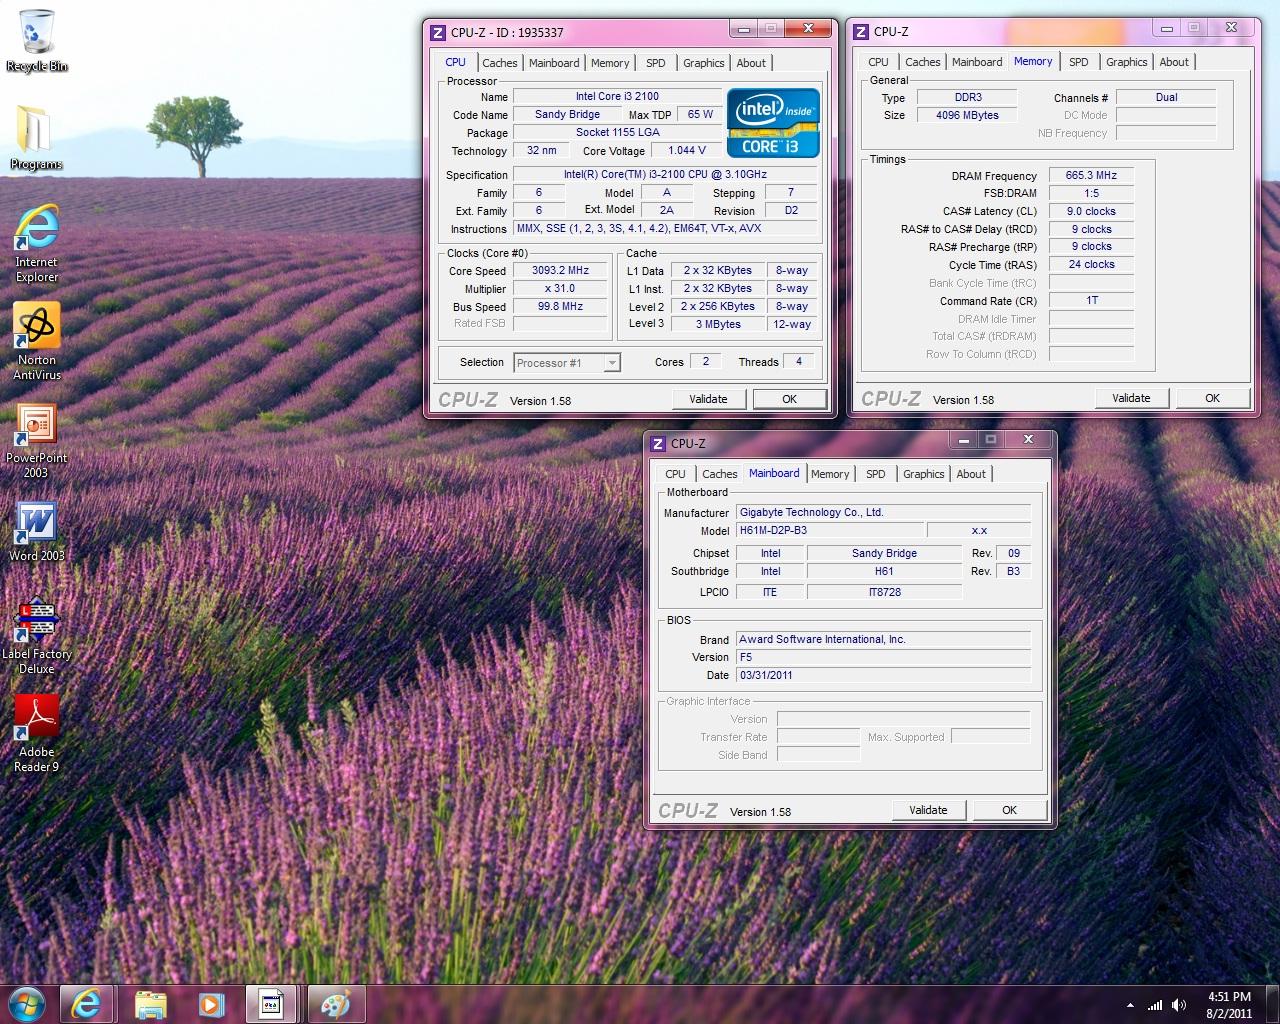
Task: Select CPU tab in the Memory window
Action: pyautogui.click(x=879, y=62)
